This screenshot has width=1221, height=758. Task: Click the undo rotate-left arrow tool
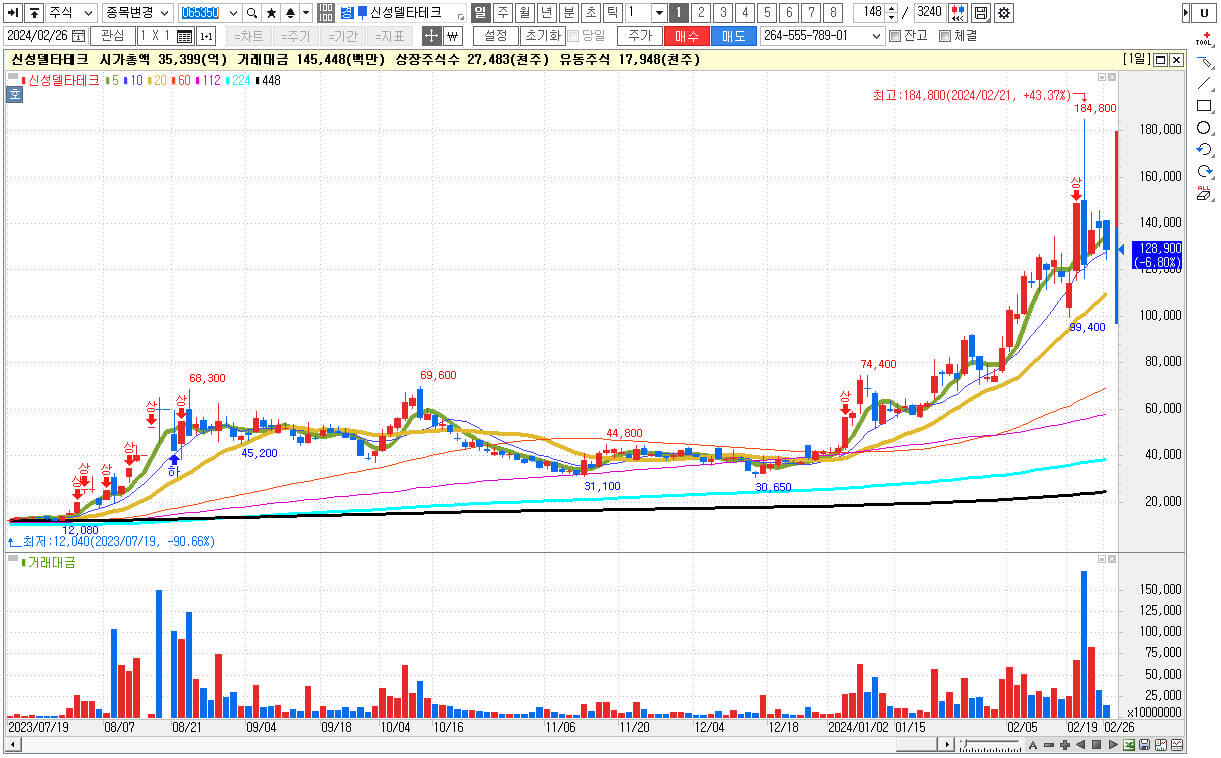click(x=1205, y=150)
